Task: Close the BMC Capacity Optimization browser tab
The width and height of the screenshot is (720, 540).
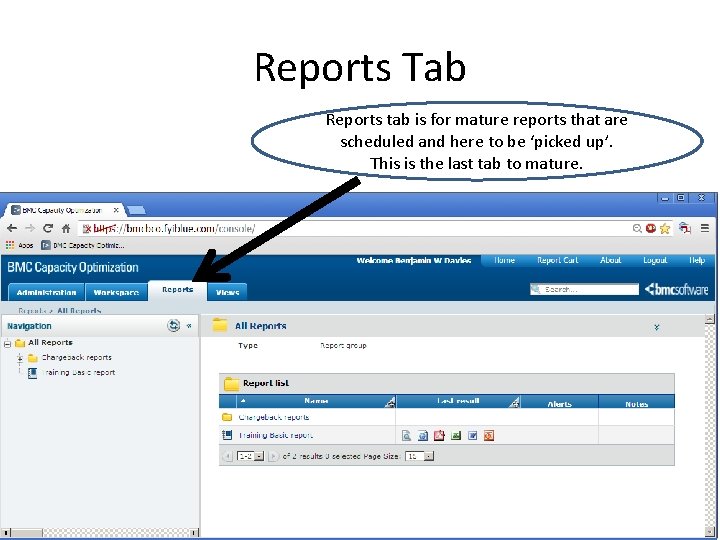Action: pyautogui.click(x=116, y=210)
